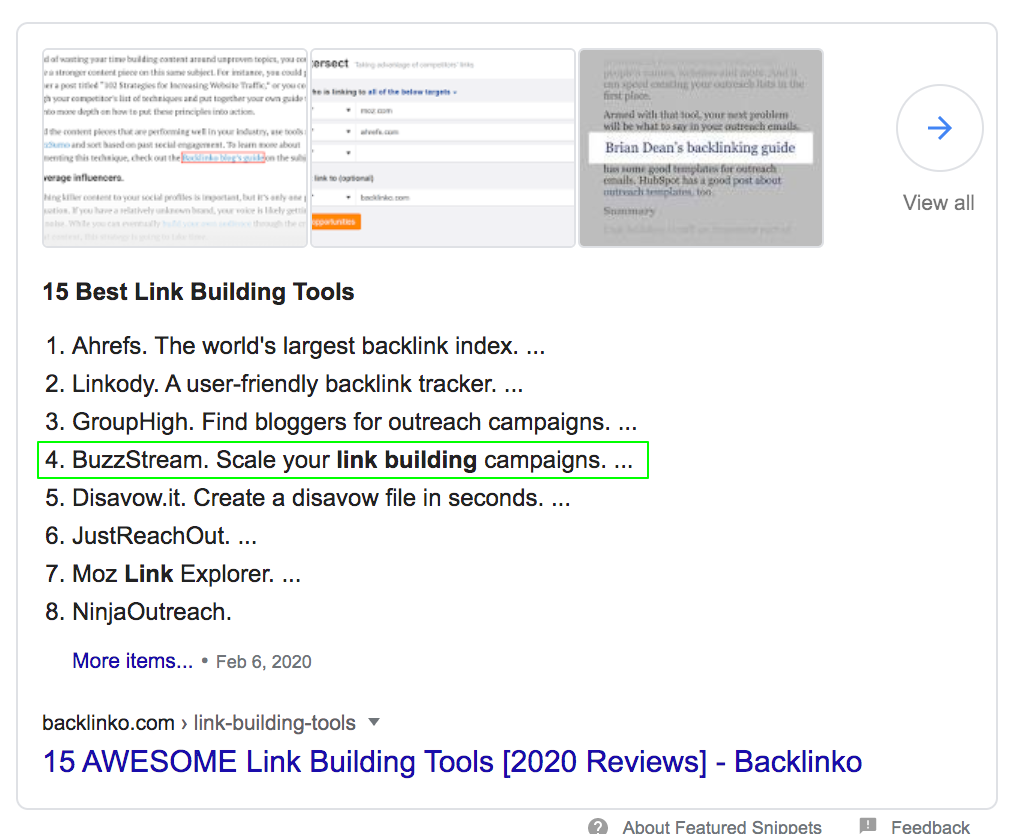Open the question mark About Featured Snippets icon

point(598,826)
